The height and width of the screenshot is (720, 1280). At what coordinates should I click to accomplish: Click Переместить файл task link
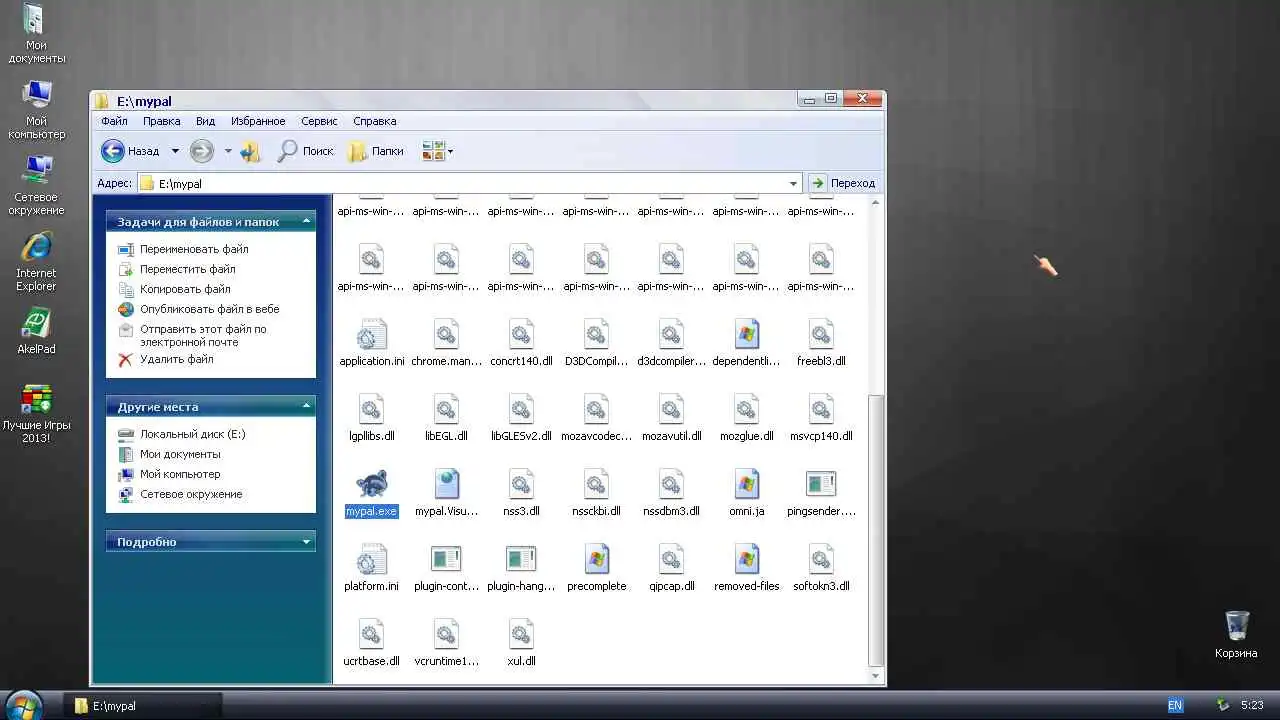[188, 269]
